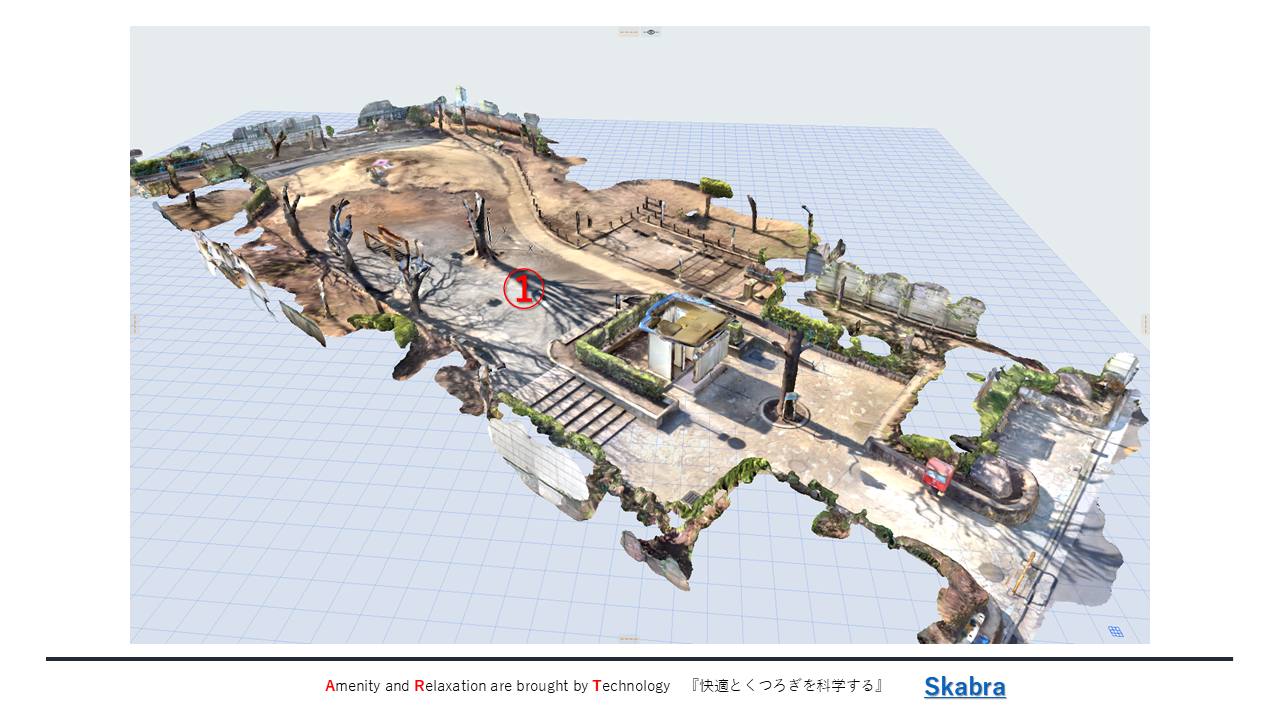
Task: Click the orange dashed handle at top center
Action: click(x=629, y=33)
